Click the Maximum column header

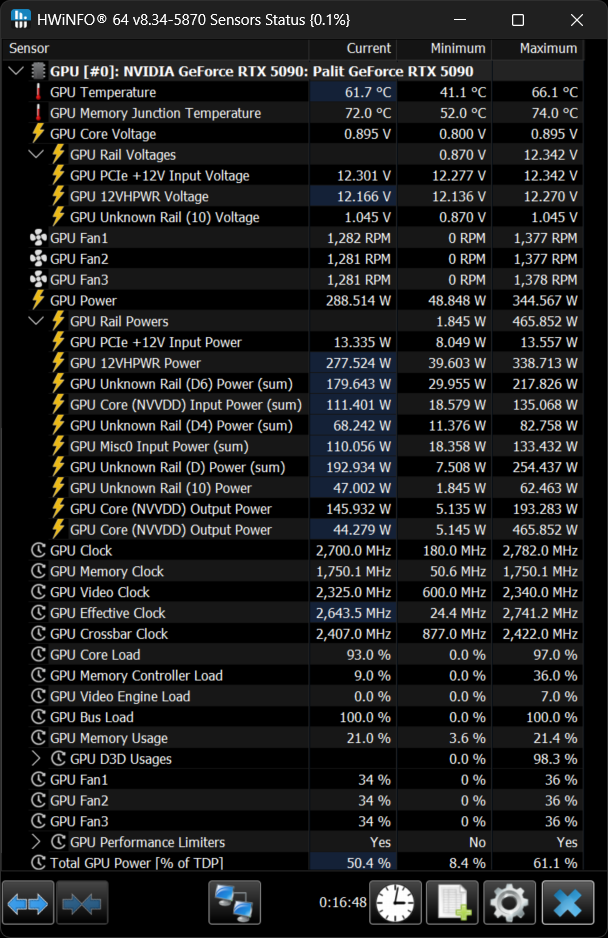(x=537, y=48)
